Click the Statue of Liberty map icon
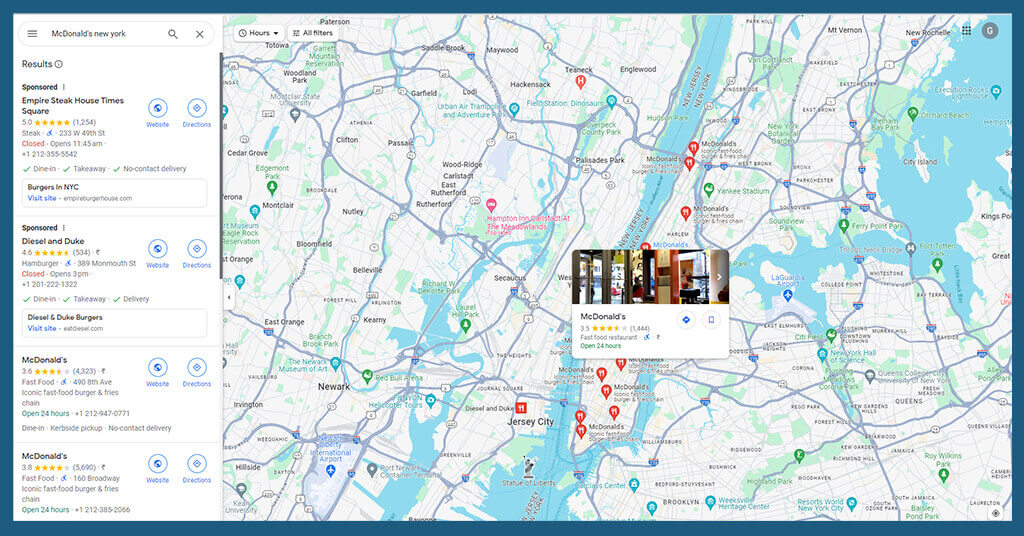The image size is (1024, 536). 528,466
